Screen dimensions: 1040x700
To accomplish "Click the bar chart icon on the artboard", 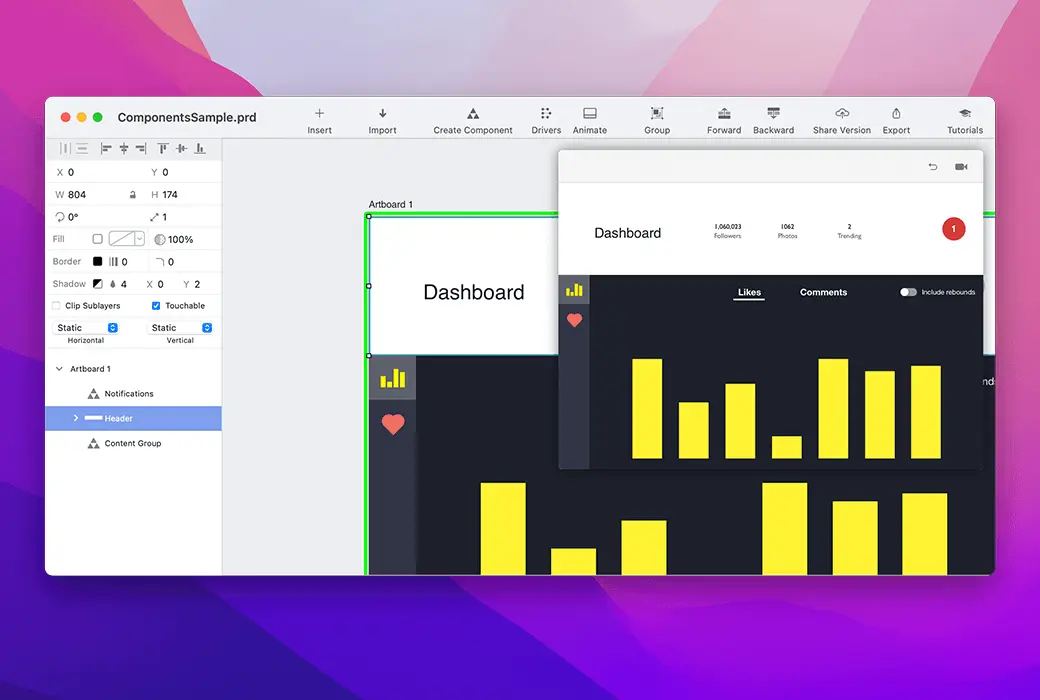I will pyautogui.click(x=393, y=378).
